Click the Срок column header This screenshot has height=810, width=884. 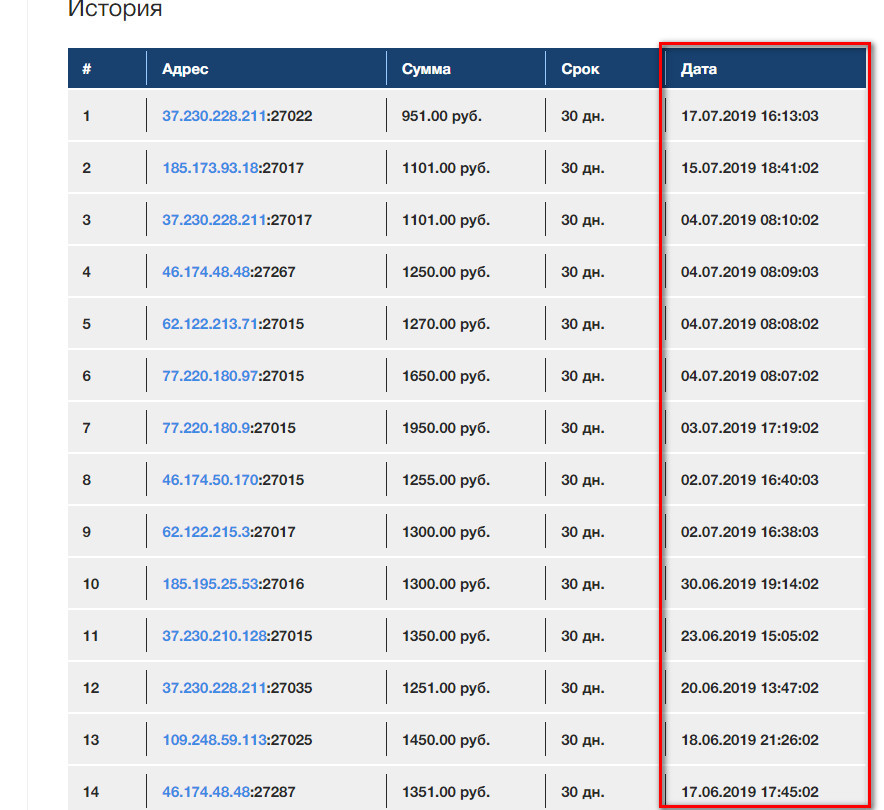coord(580,69)
